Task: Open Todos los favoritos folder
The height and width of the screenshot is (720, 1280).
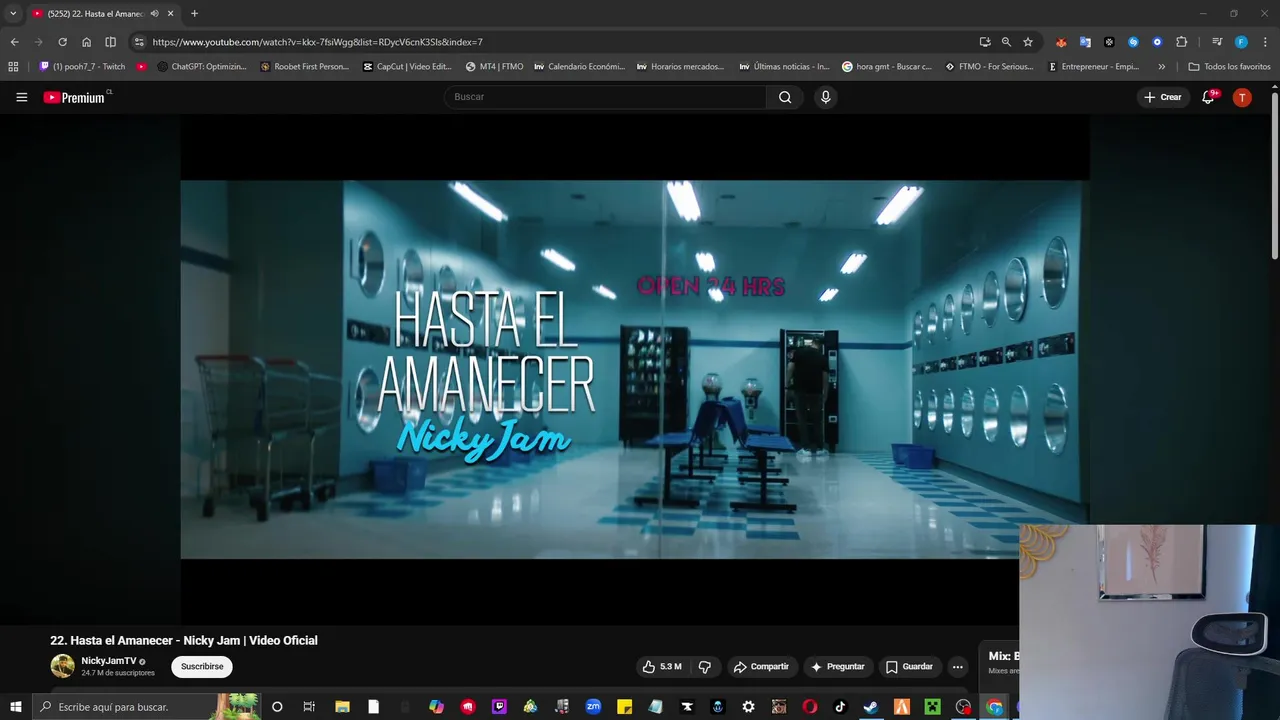Action: click(1229, 67)
